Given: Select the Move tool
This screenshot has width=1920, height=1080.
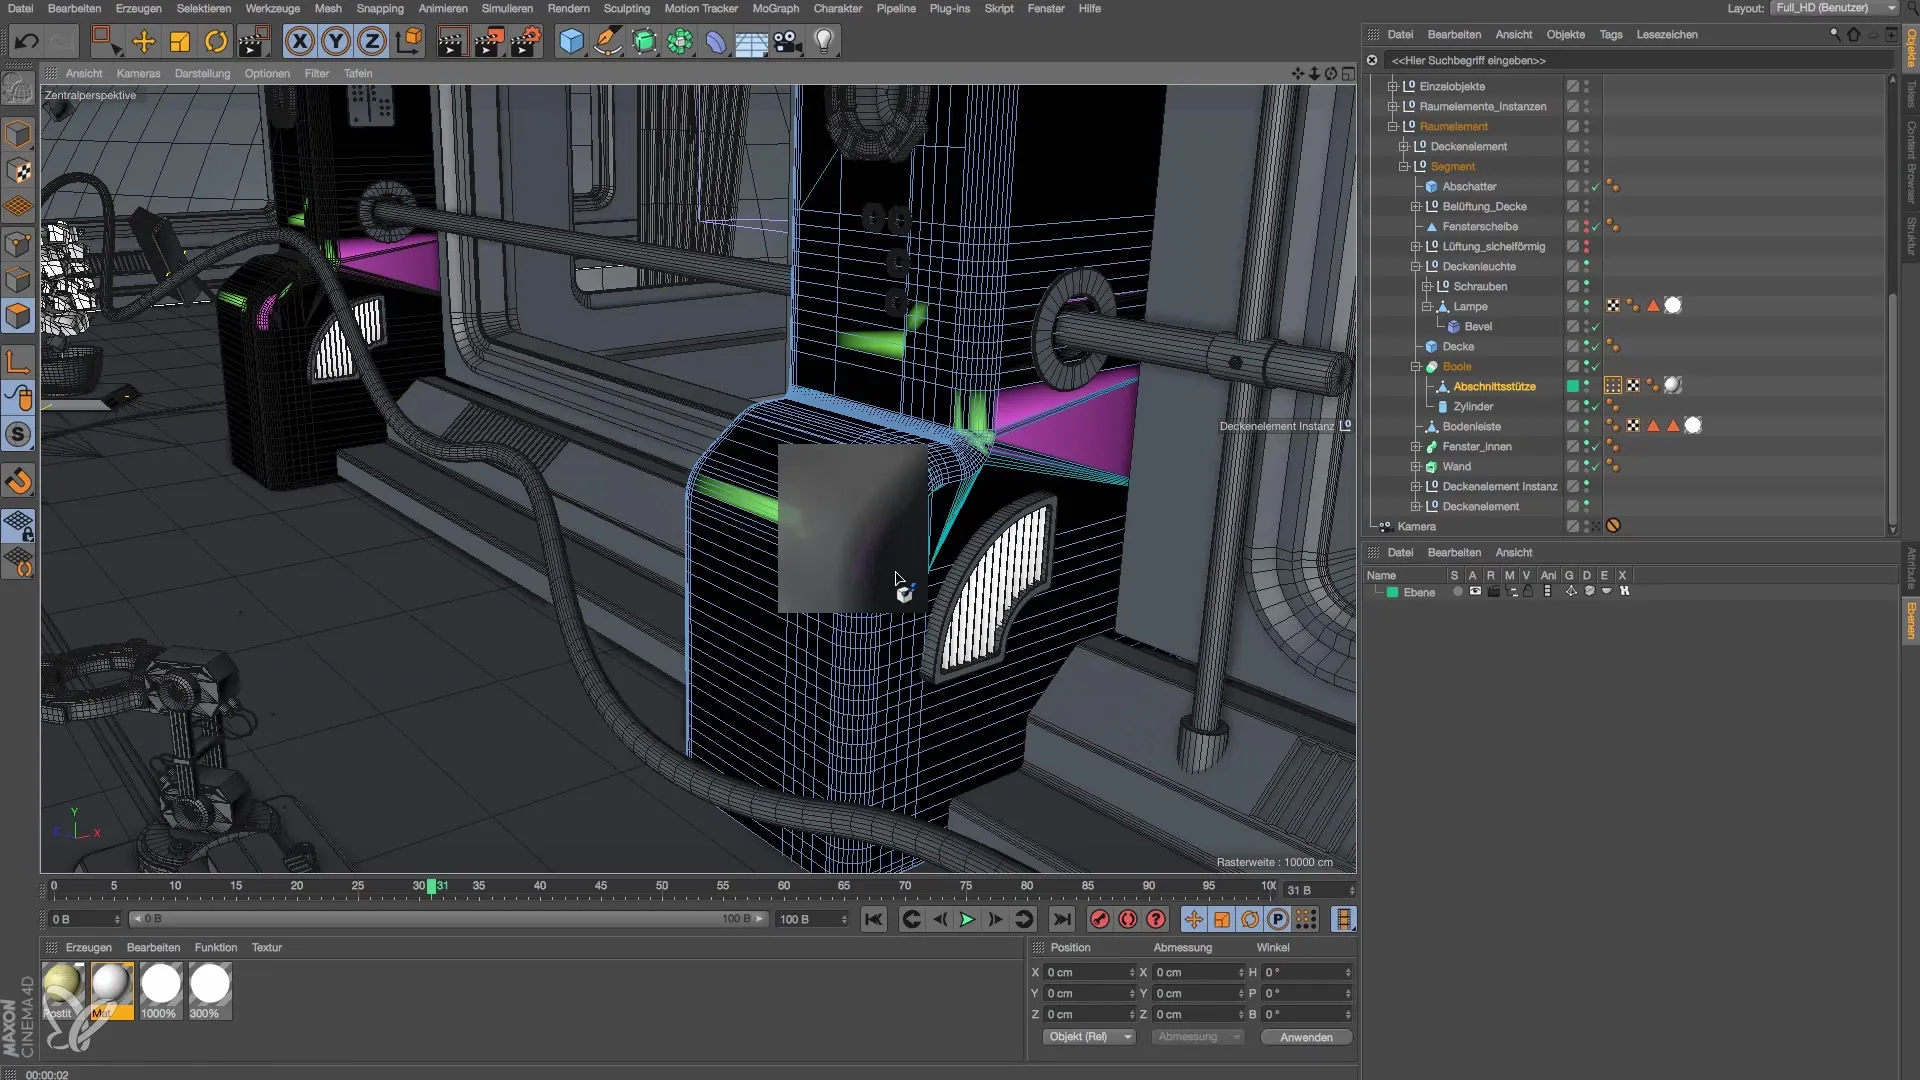Looking at the screenshot, I should click(144, 41).
